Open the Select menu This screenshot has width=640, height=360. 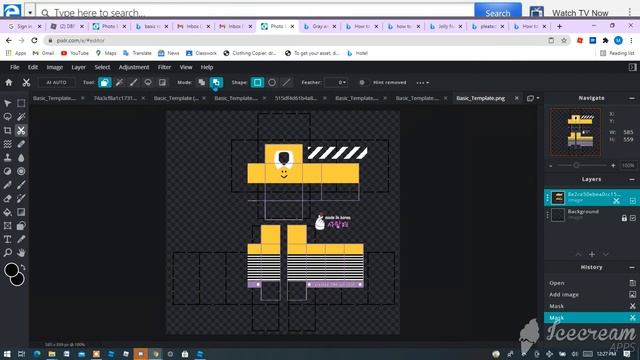pyautogui.click(x=102, y=67)
